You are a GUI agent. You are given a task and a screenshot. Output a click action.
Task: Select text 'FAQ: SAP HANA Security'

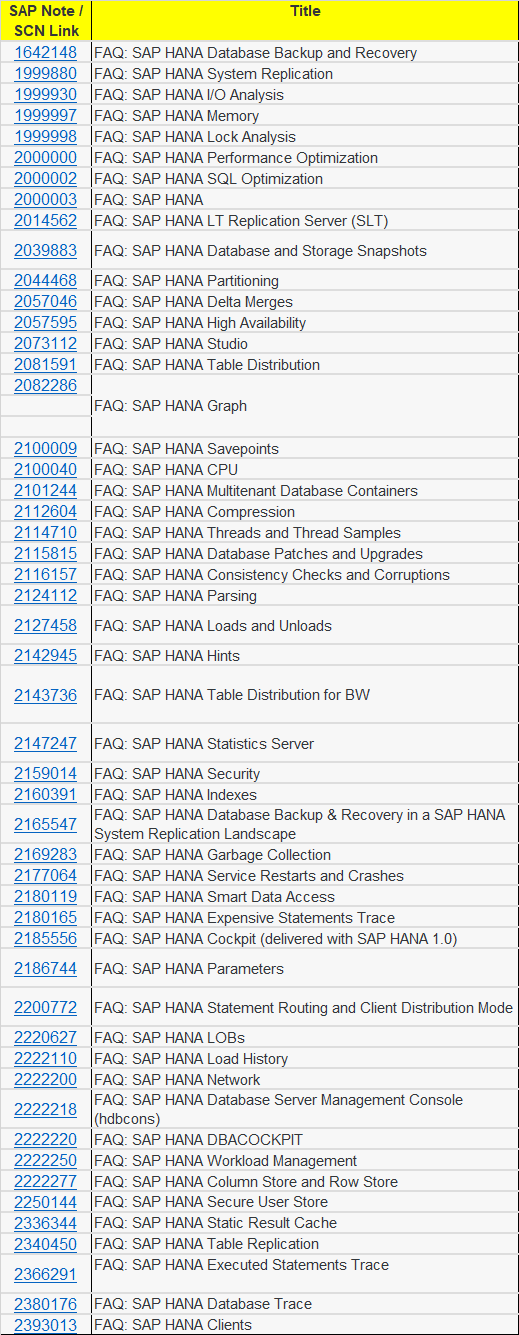(x=177, y=774)
